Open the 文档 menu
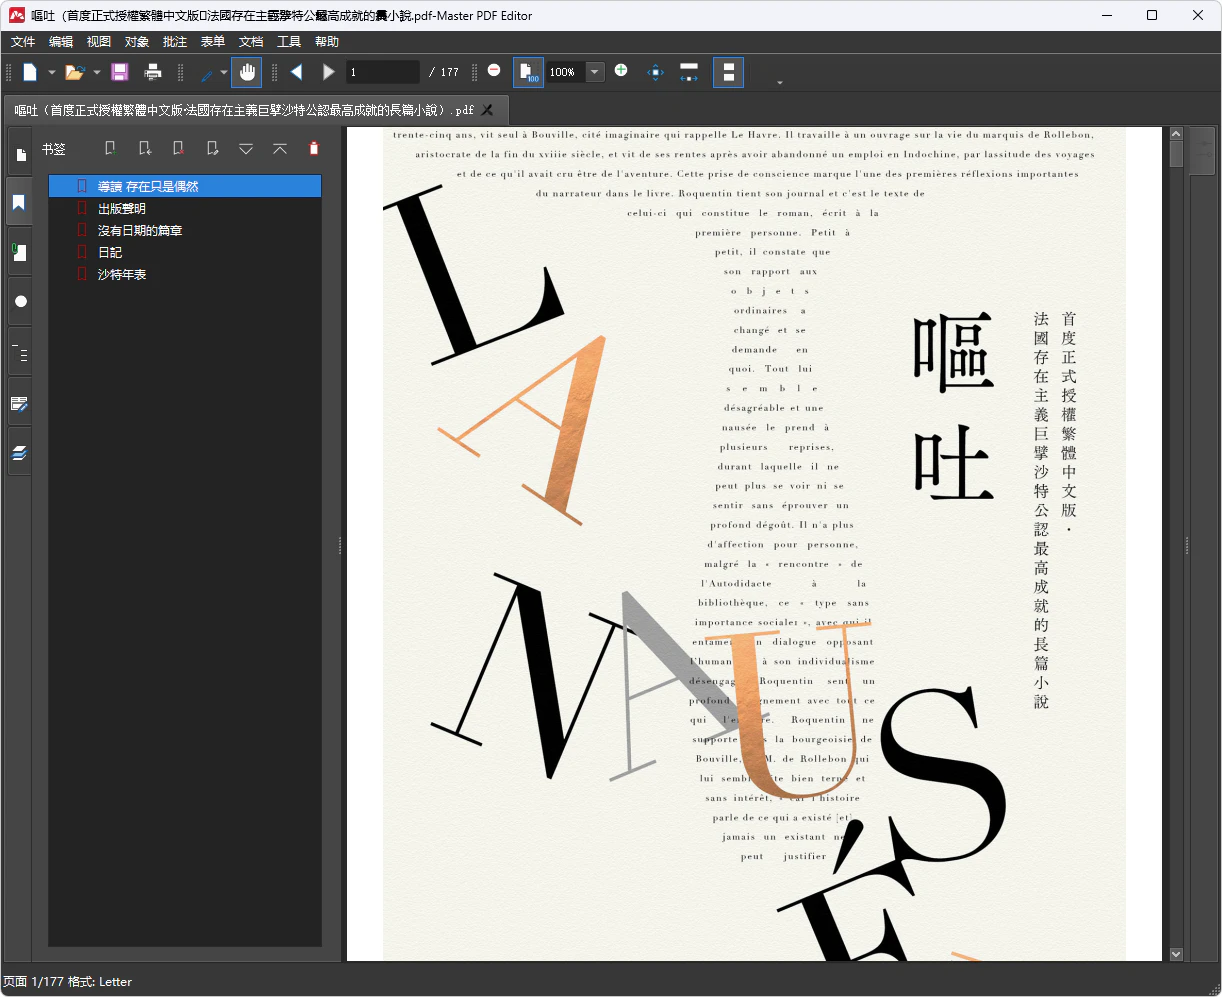Viewport: 1222px width, 997px height. click(x=251, y=42)
